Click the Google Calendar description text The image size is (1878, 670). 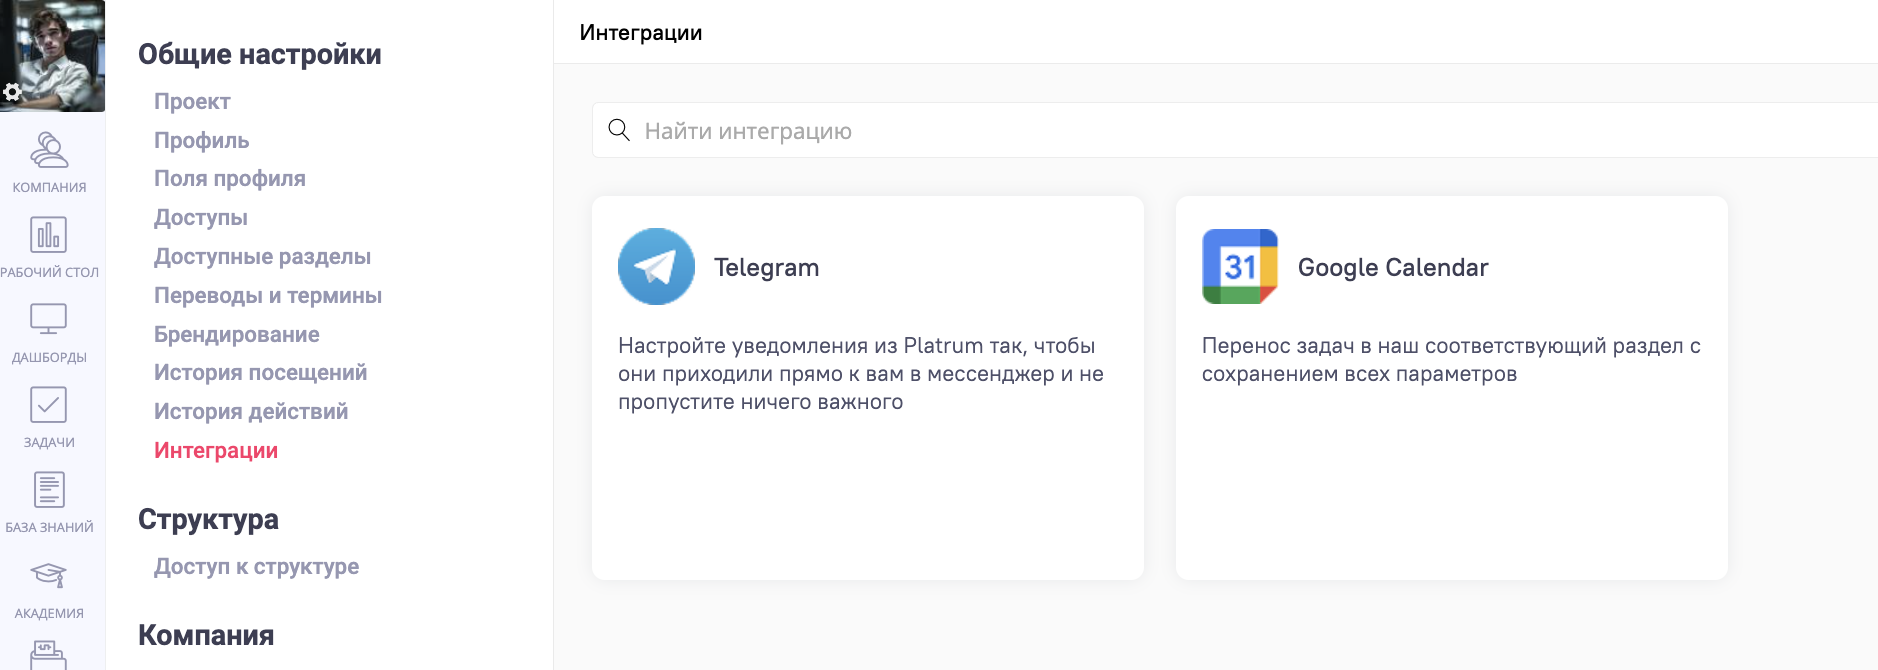click(1451, 360)
